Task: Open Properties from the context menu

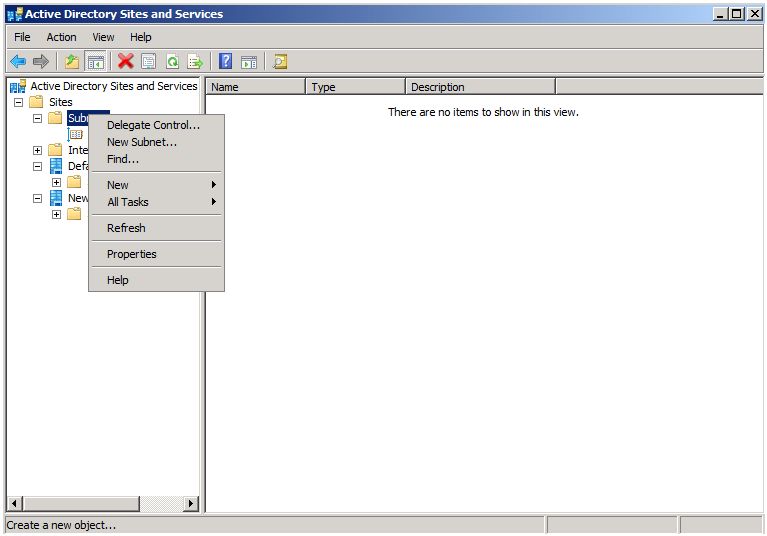Action: (157, 254)
